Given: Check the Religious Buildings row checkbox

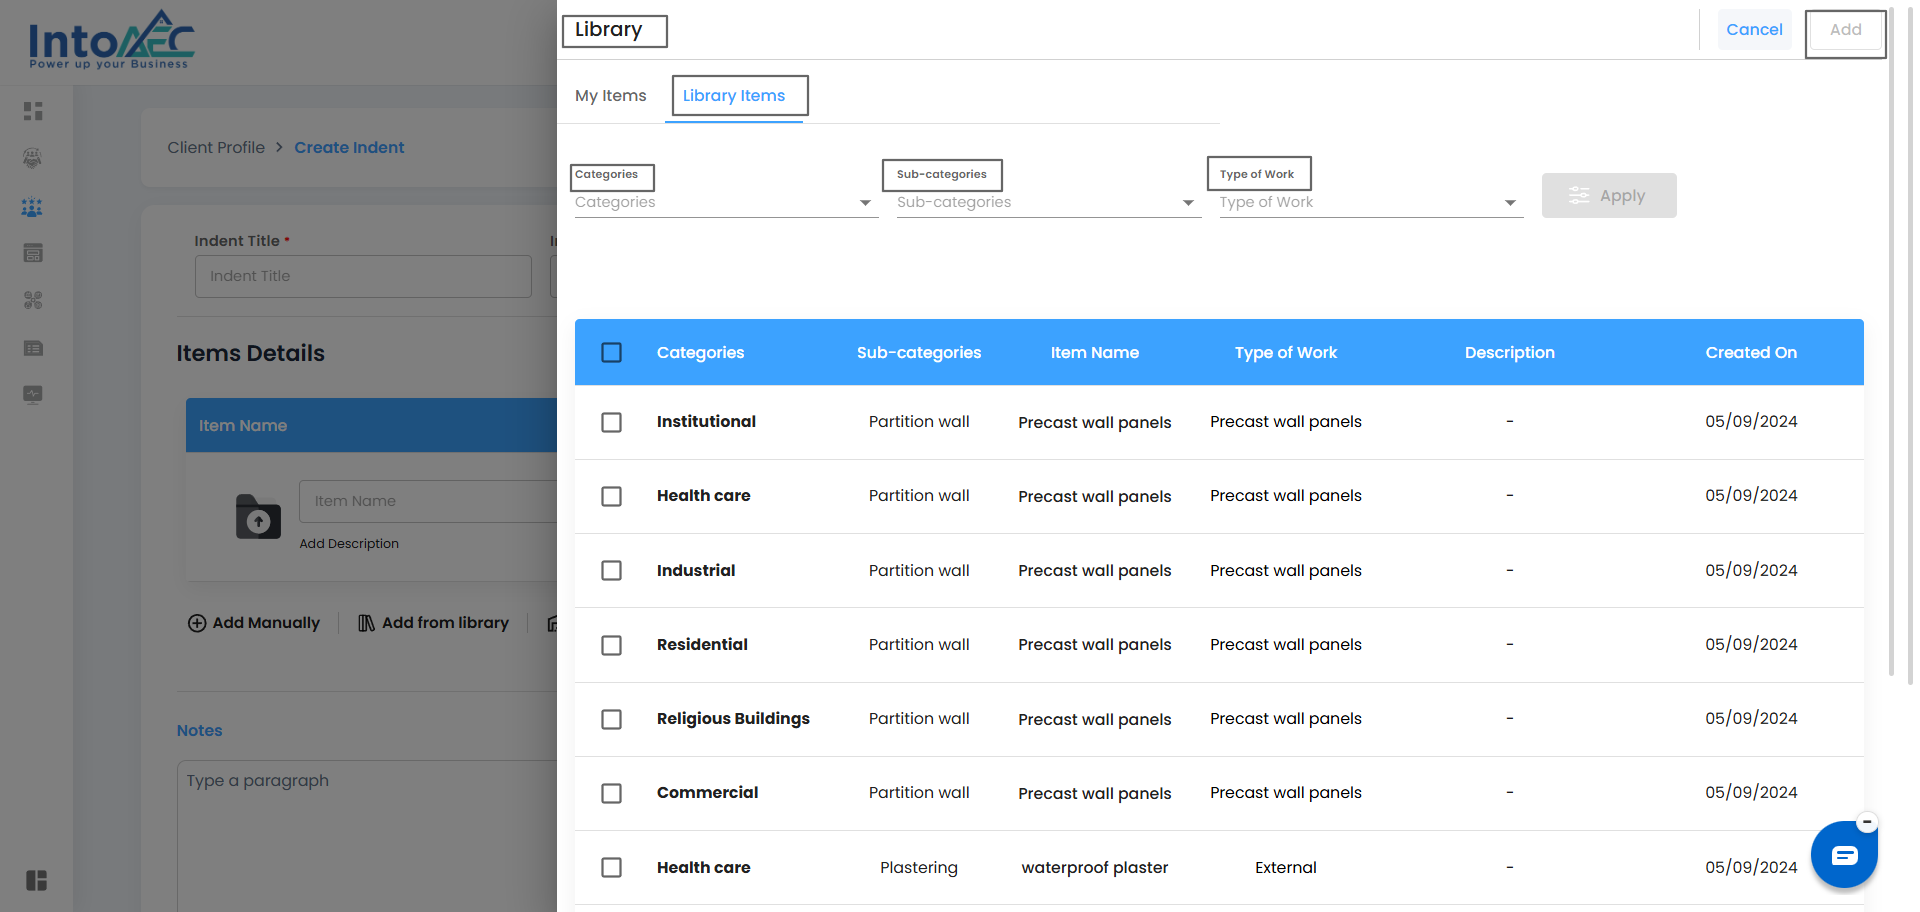Looking at the screenshot, I should (612, 719).
